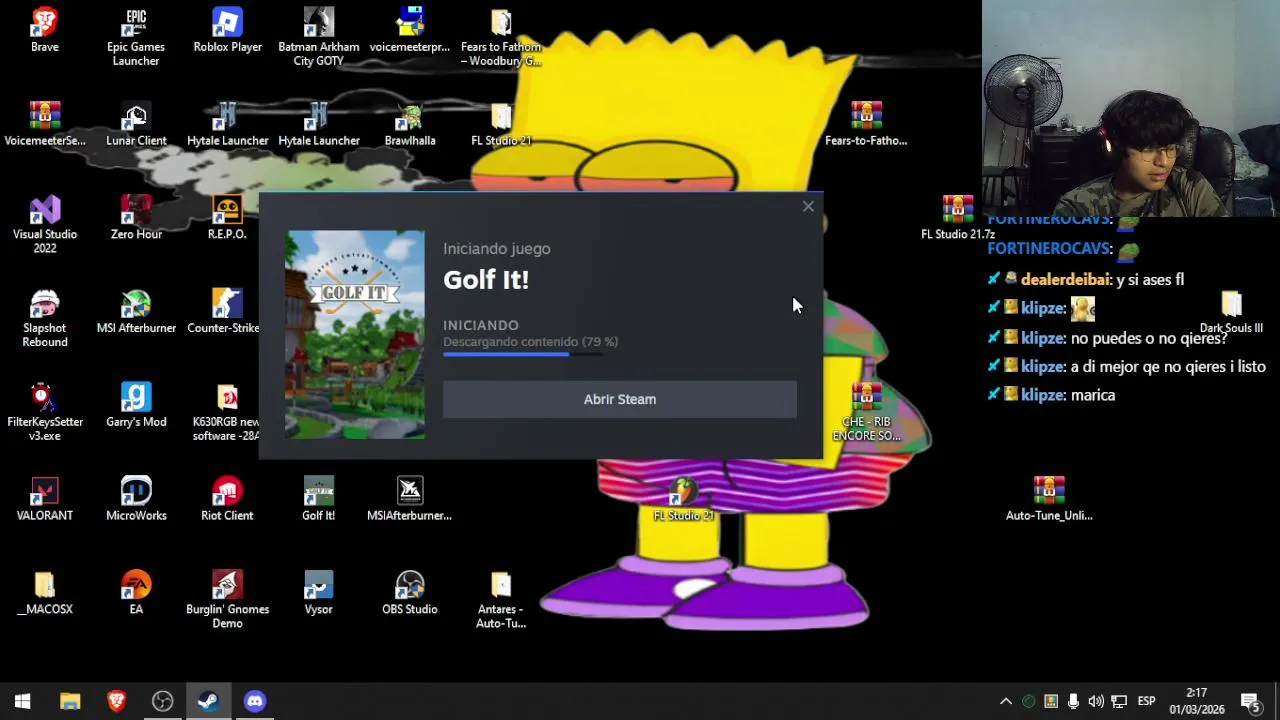Select the Counter-Strike desktop icon
Image resolution: width=1280 pixels, height=720 pixels.
(x=224, y=312)
